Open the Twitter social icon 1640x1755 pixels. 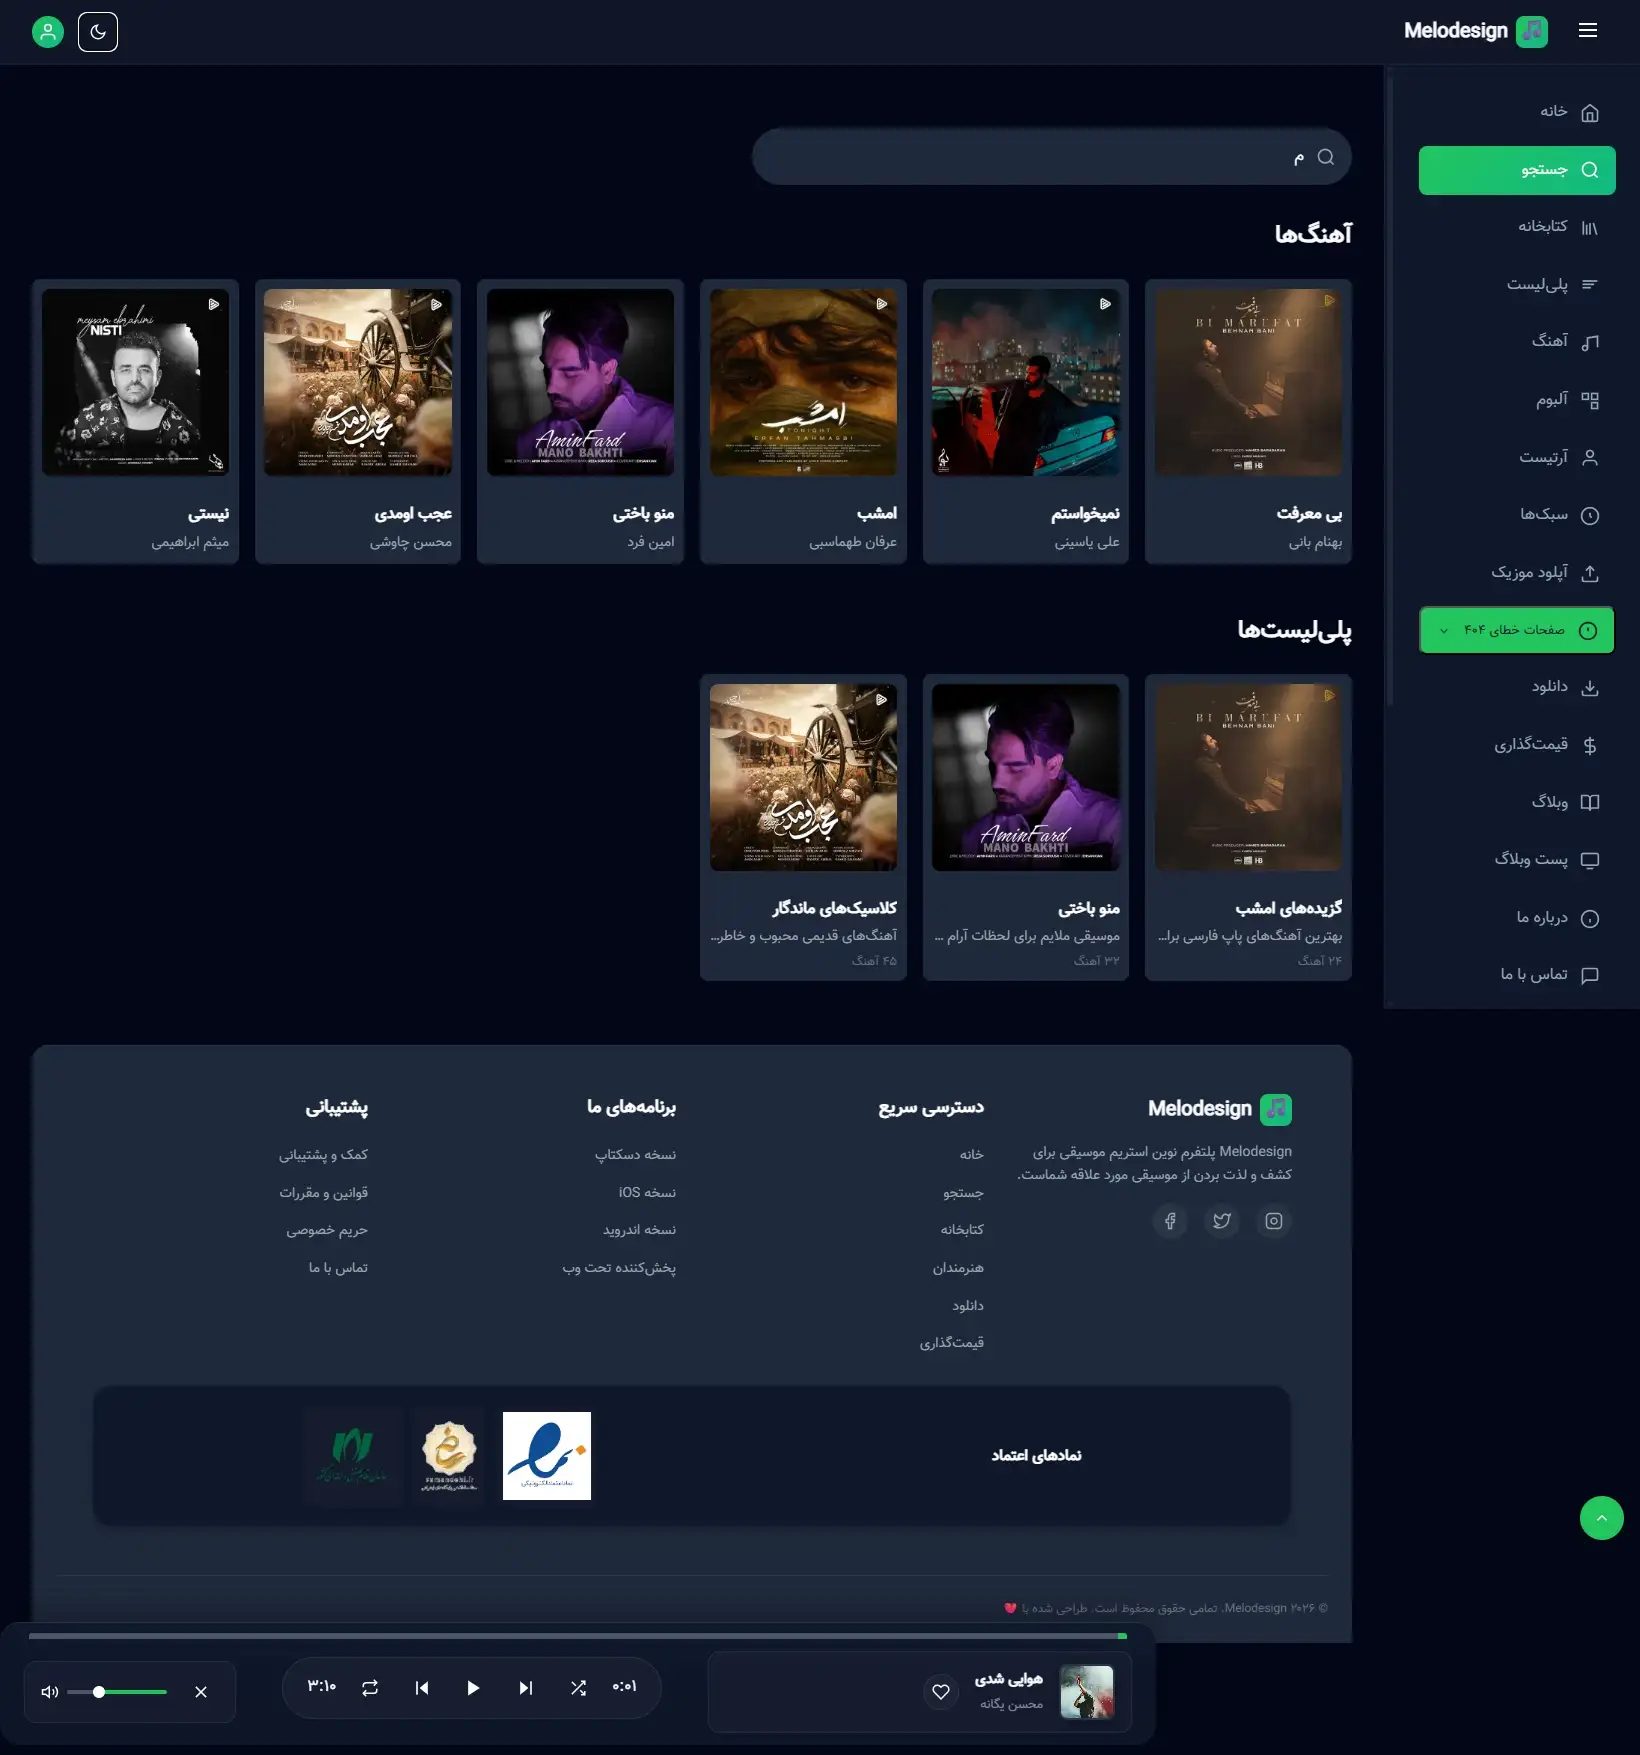pyautogui.click(x=1222, y=1221)
